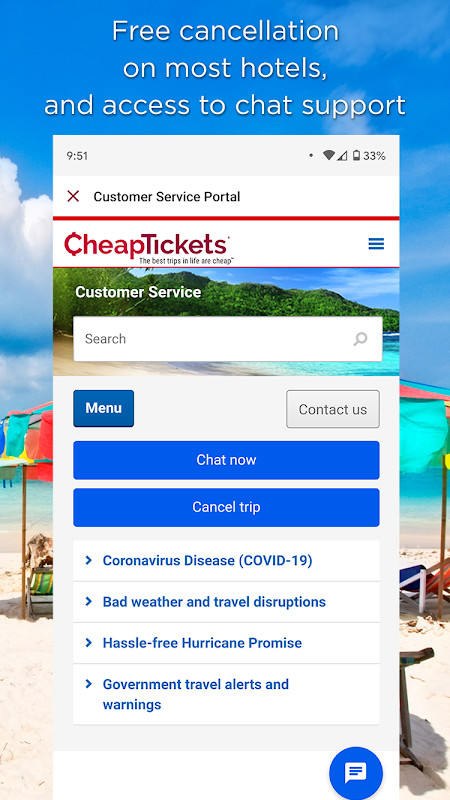Viewport: 450px width, 800px height.
Task: Open the floating chat bubble icon
Action: click(356, 772)
